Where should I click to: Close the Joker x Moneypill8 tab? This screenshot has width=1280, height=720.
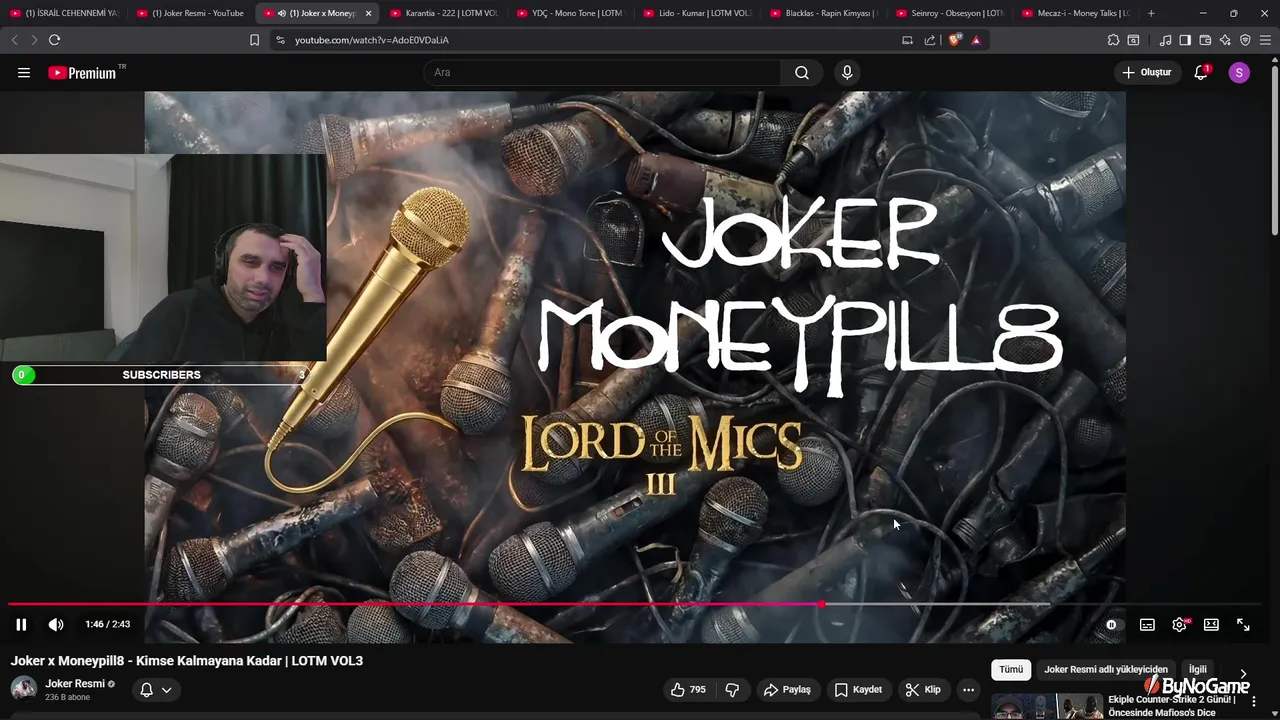(368, 13)
